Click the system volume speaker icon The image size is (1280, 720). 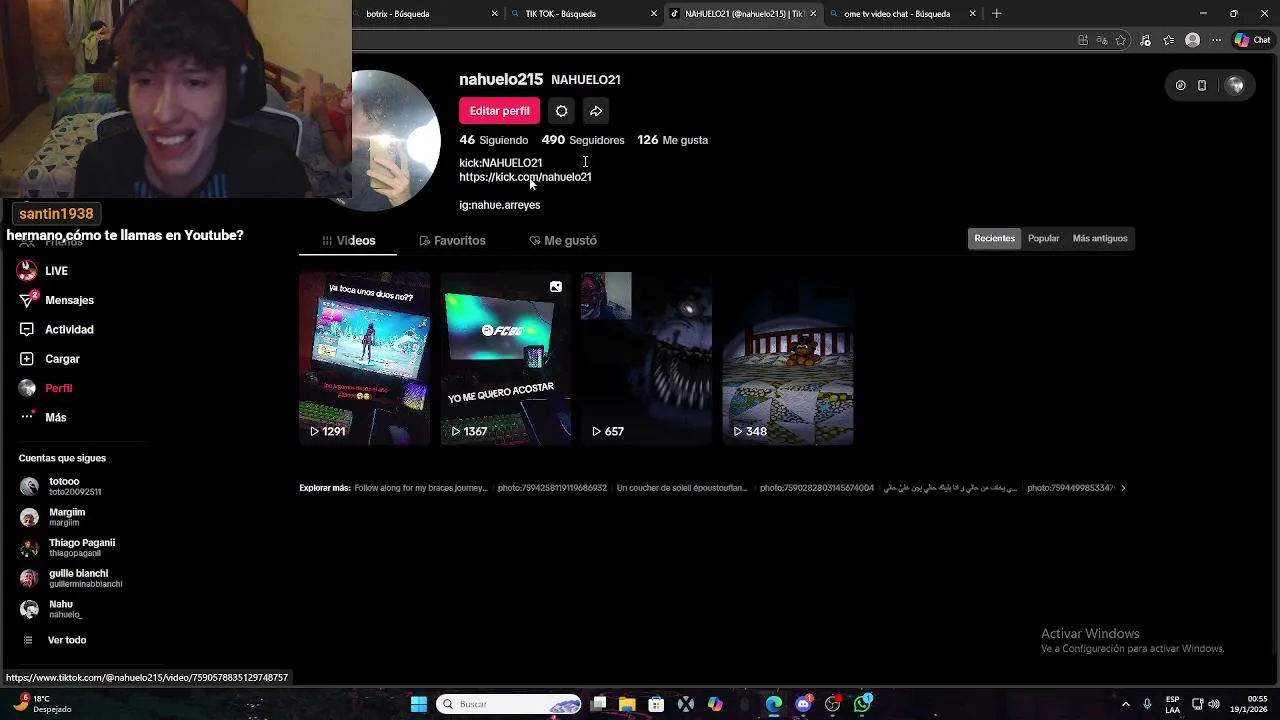tap(1215, 704)
